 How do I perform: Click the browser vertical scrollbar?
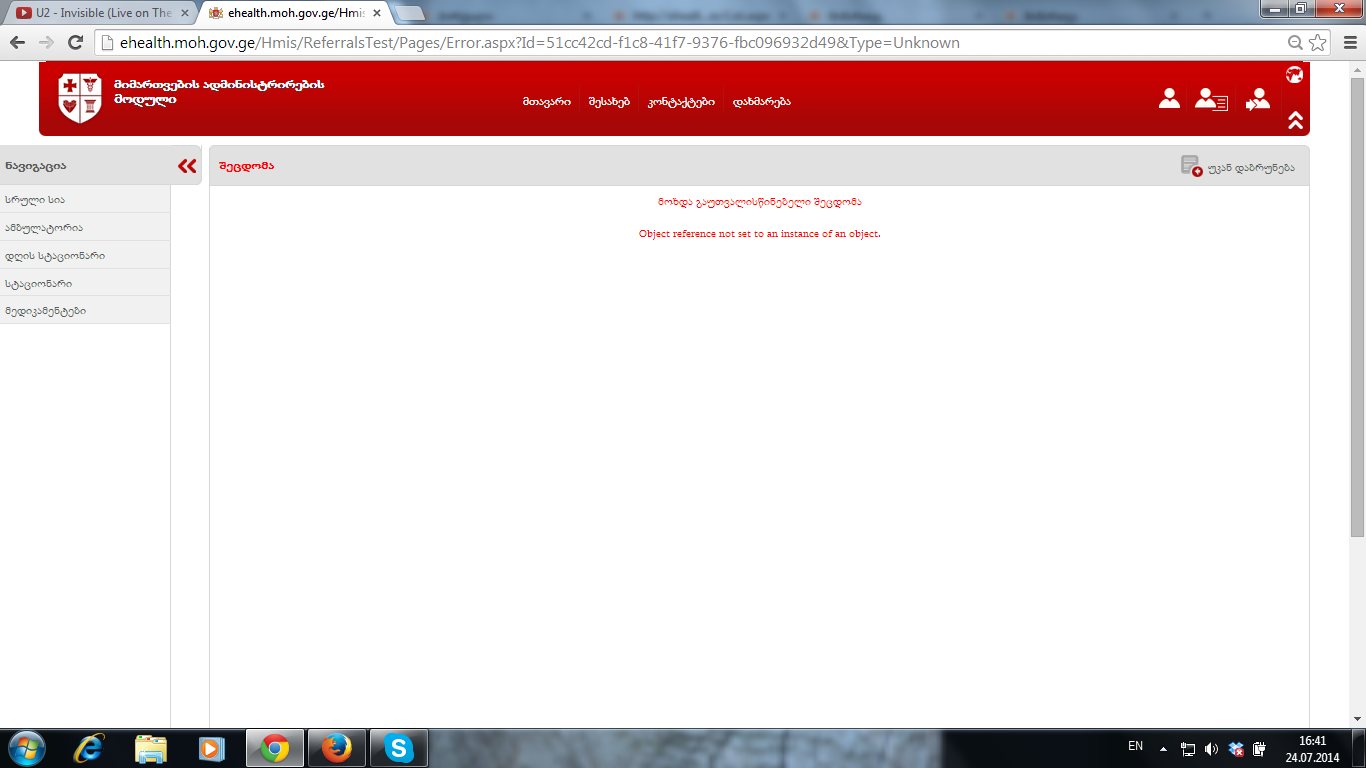pos(1357,300)
